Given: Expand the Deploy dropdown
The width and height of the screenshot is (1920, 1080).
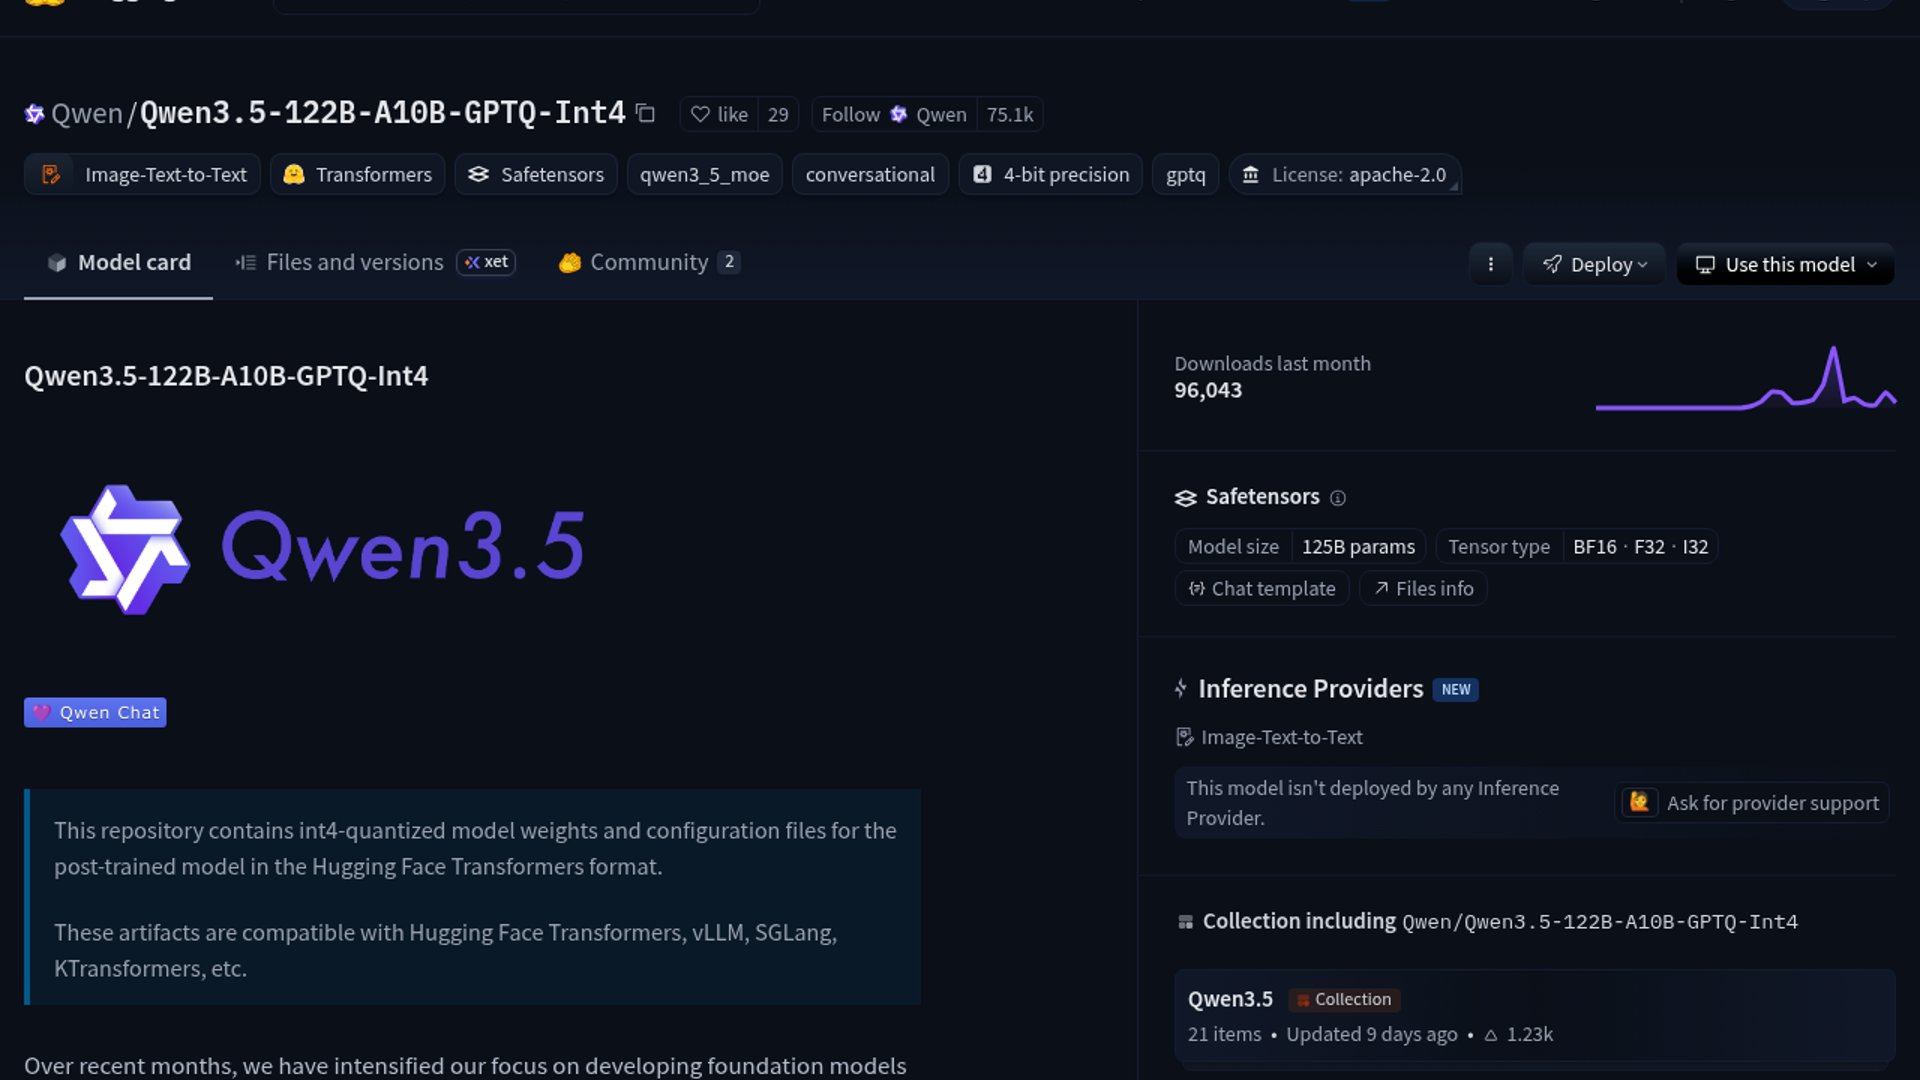Looking at the screenshot, I should click(1594, 264).
